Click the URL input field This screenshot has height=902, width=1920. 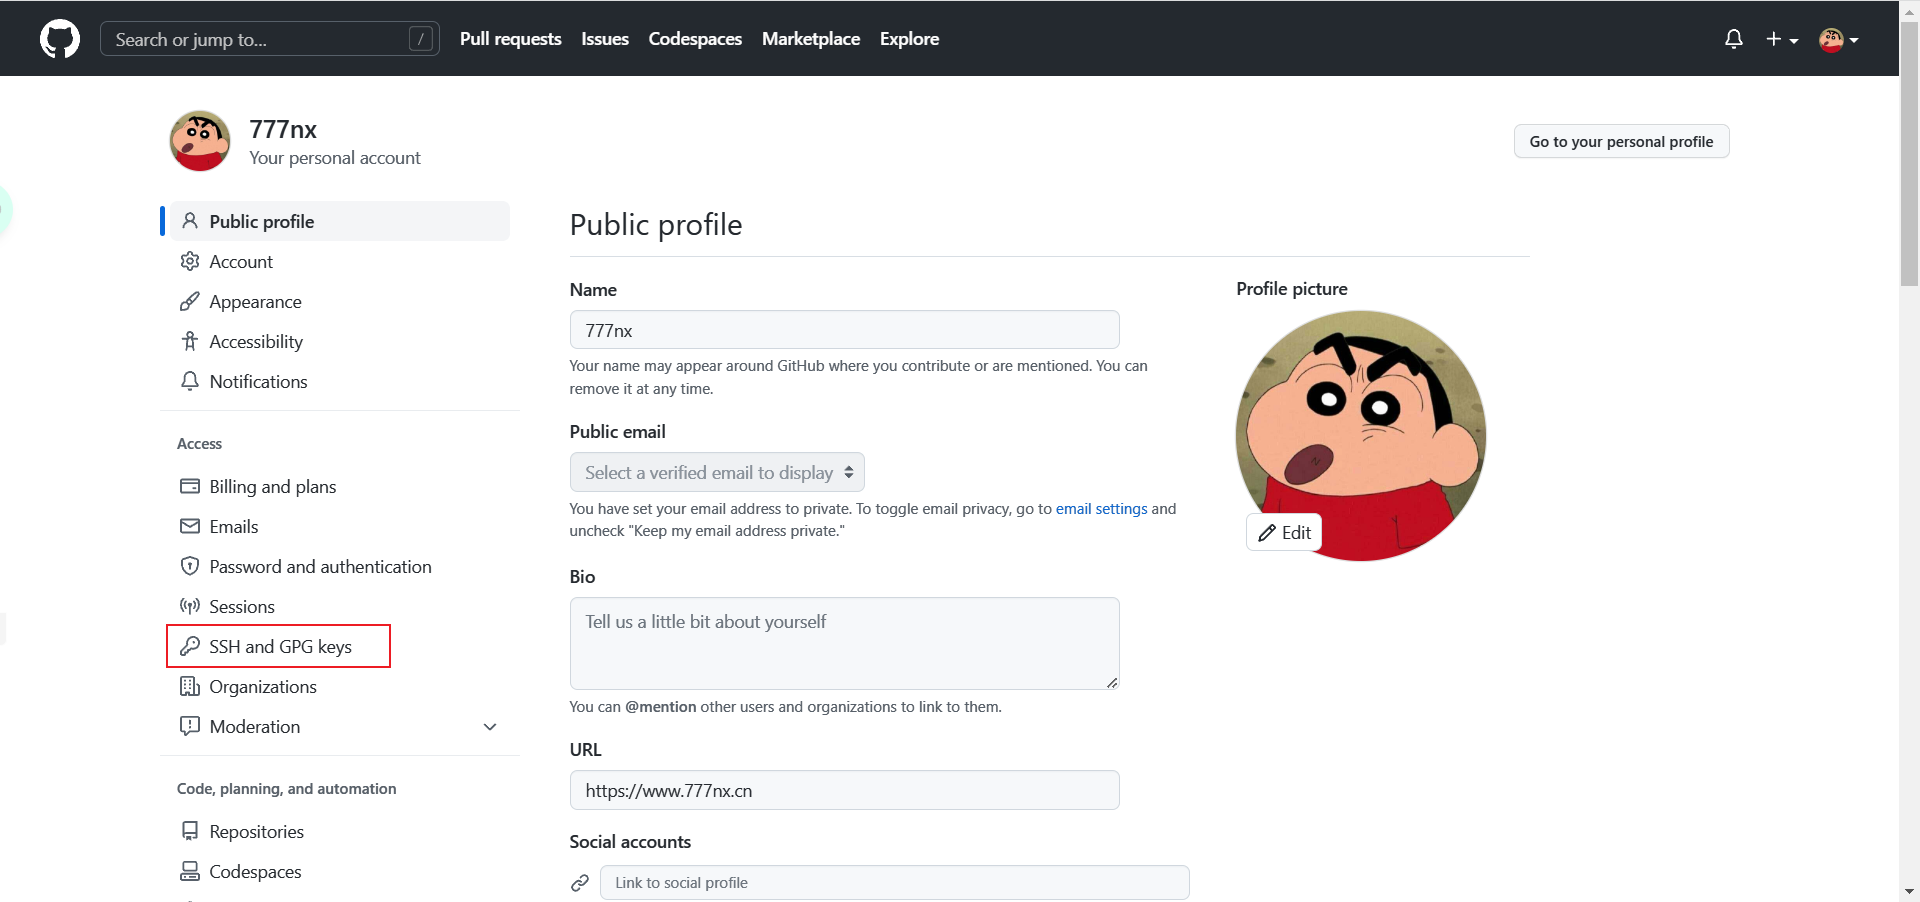tap(844, 790)
